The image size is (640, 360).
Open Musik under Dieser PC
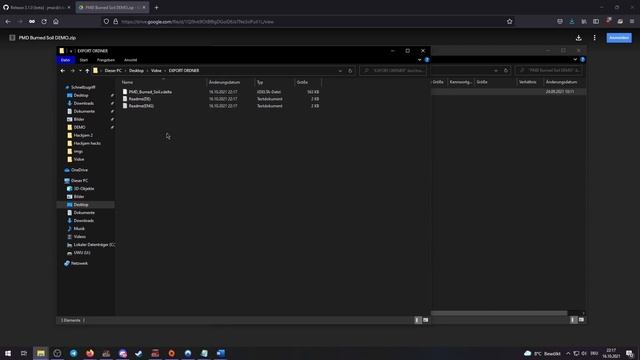point(79,229)
